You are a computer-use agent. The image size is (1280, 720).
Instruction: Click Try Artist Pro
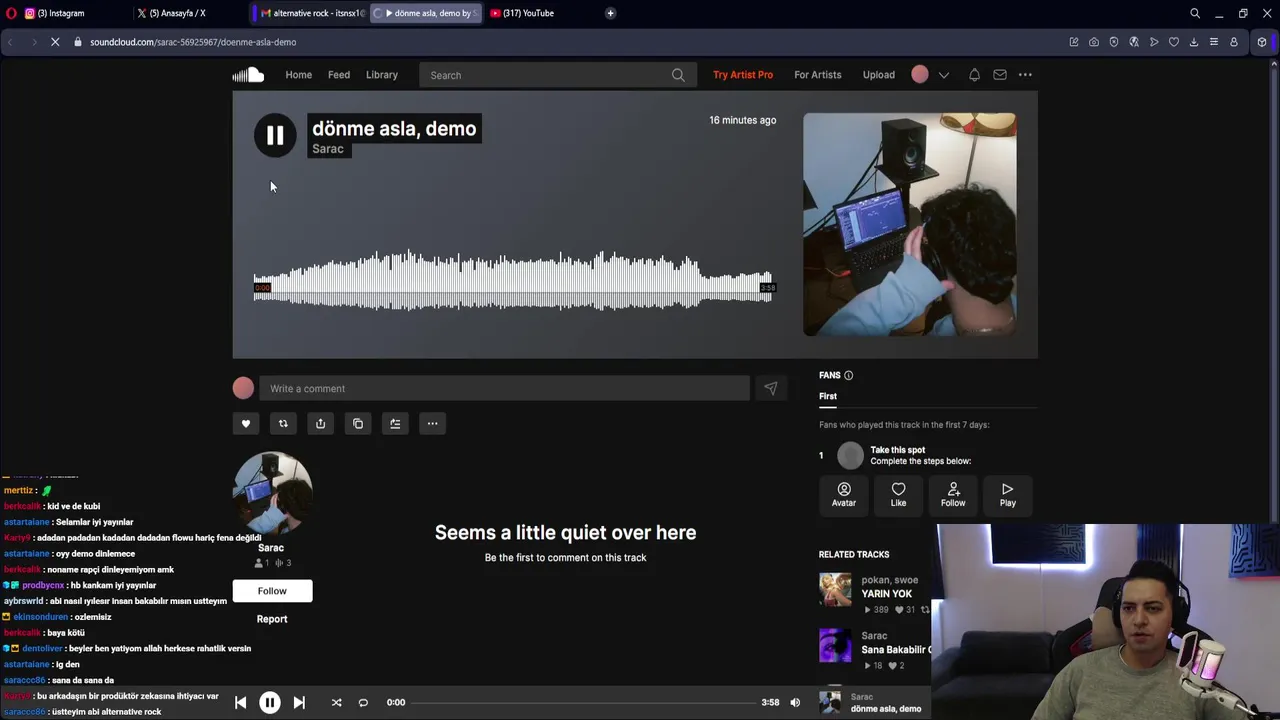743,75
